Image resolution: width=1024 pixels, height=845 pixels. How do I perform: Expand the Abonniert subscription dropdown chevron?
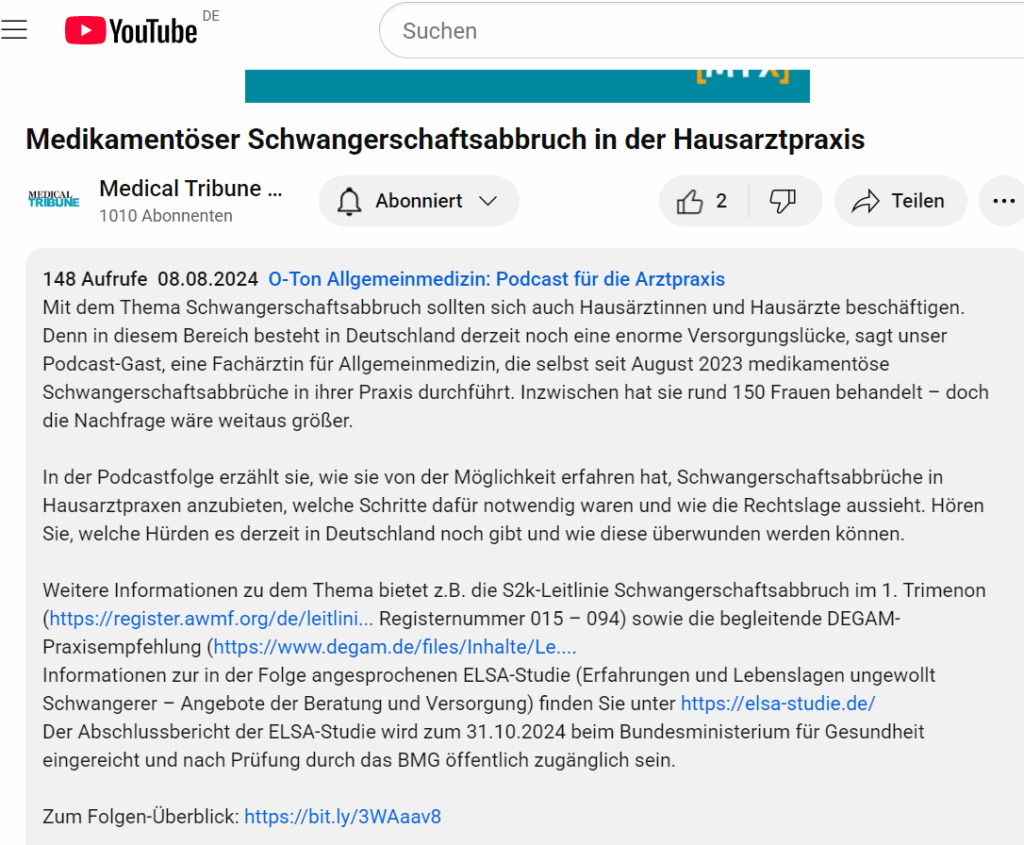click(488, 201)
